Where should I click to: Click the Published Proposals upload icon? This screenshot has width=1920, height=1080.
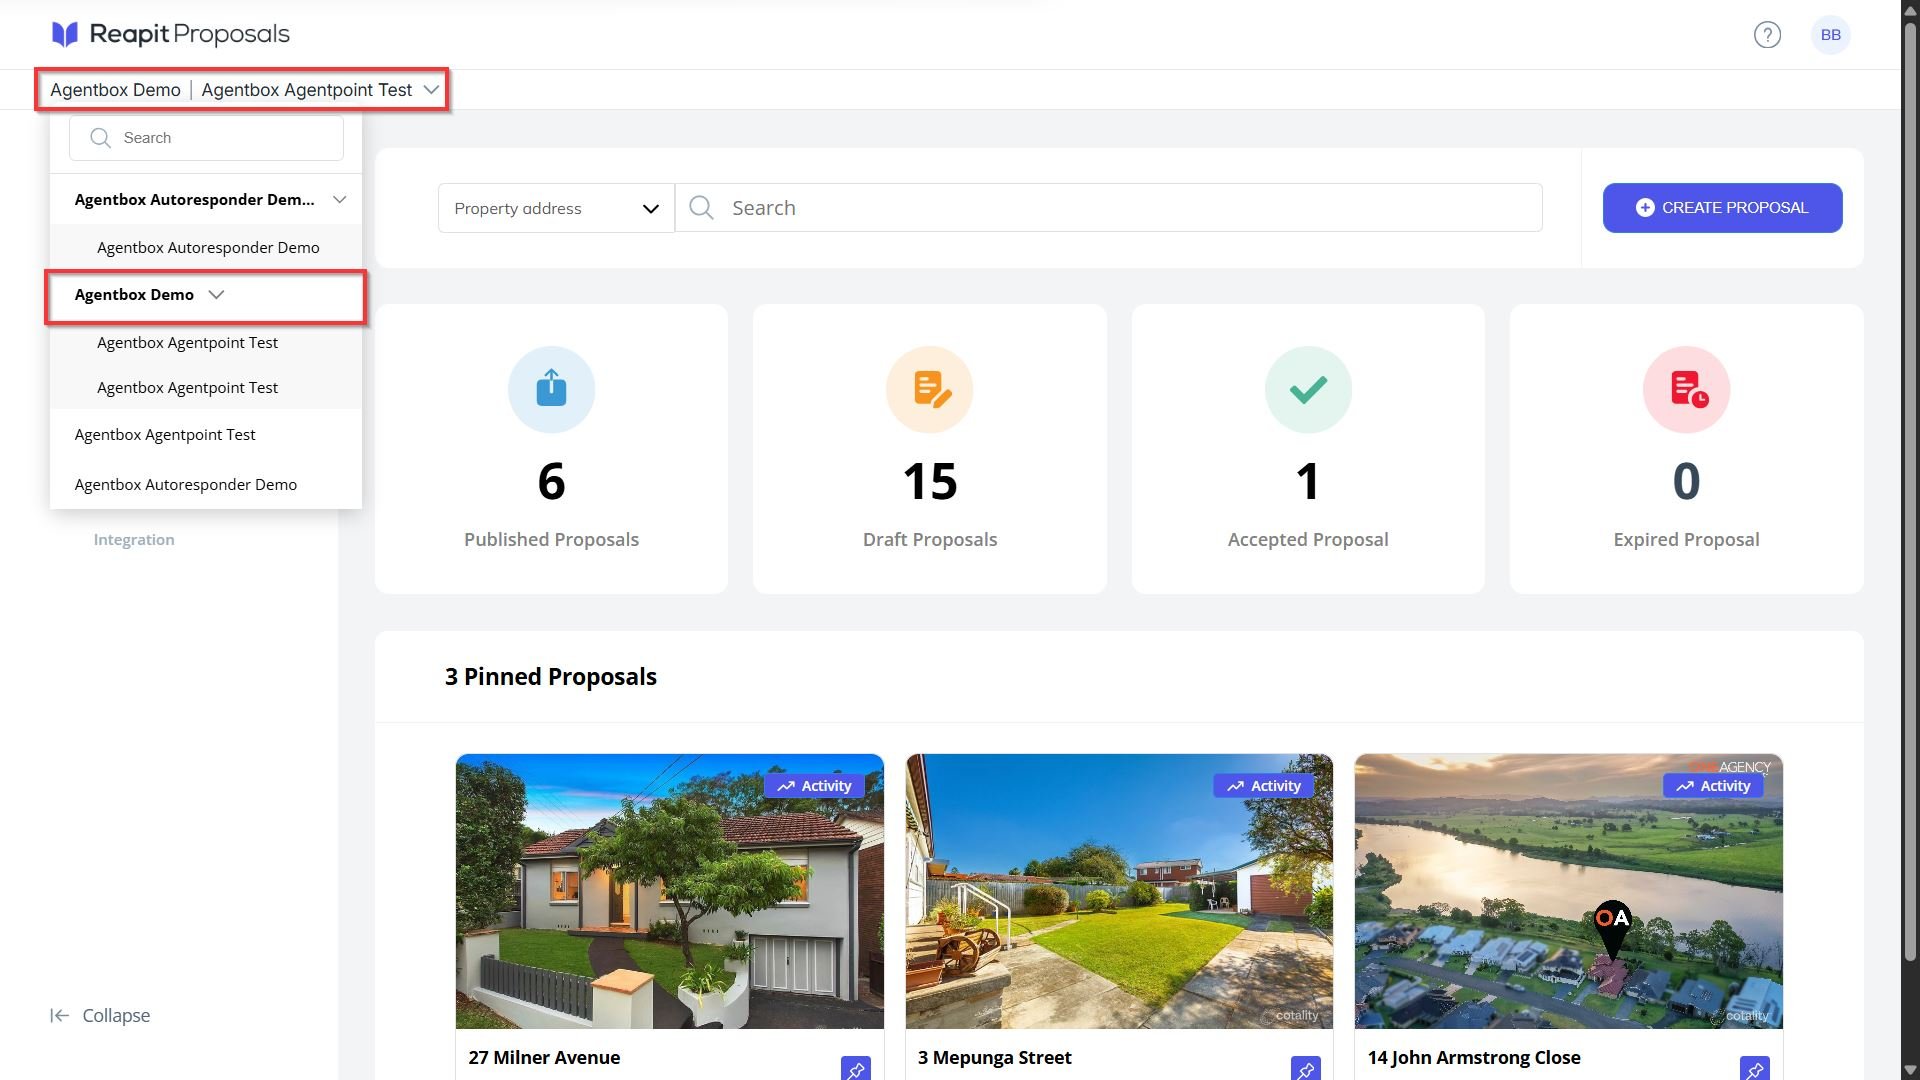tap(551, 389)
